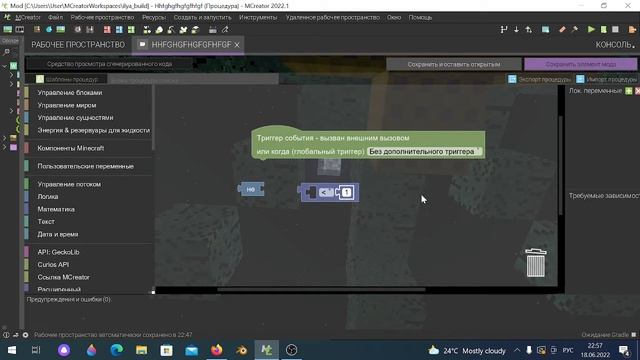Remove local variable with red X icon
The height and width of the screenshot is (360, 640).
click(x=637, y=91)
